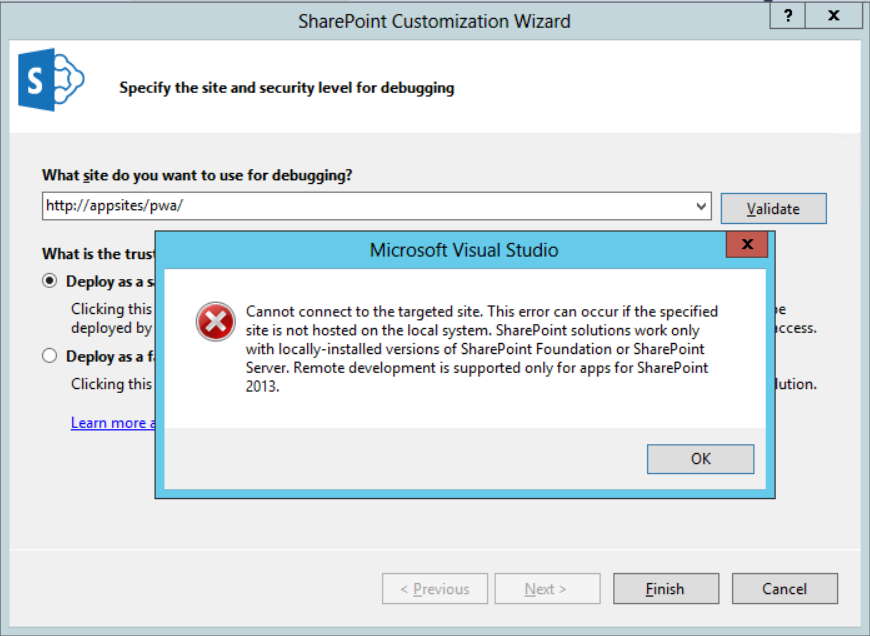Open the debugging site URL dropdown
The image size is (870, 636).
701,206
